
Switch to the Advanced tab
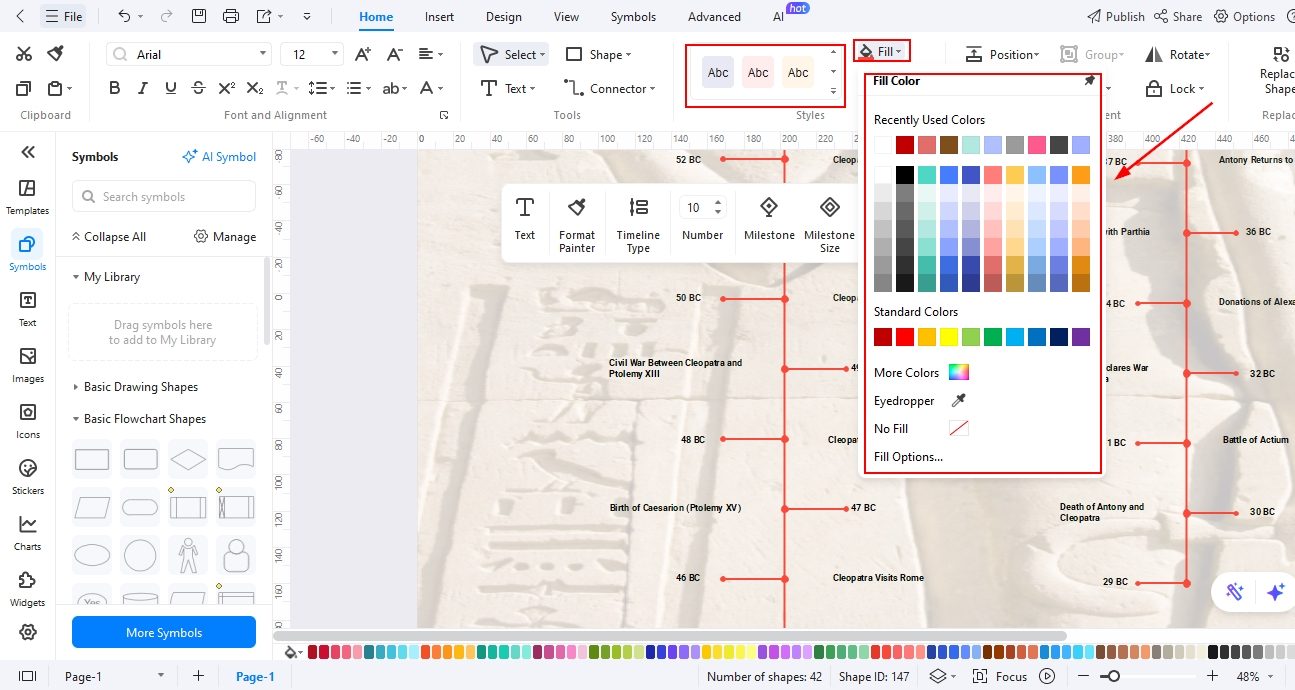pos(714,16)
